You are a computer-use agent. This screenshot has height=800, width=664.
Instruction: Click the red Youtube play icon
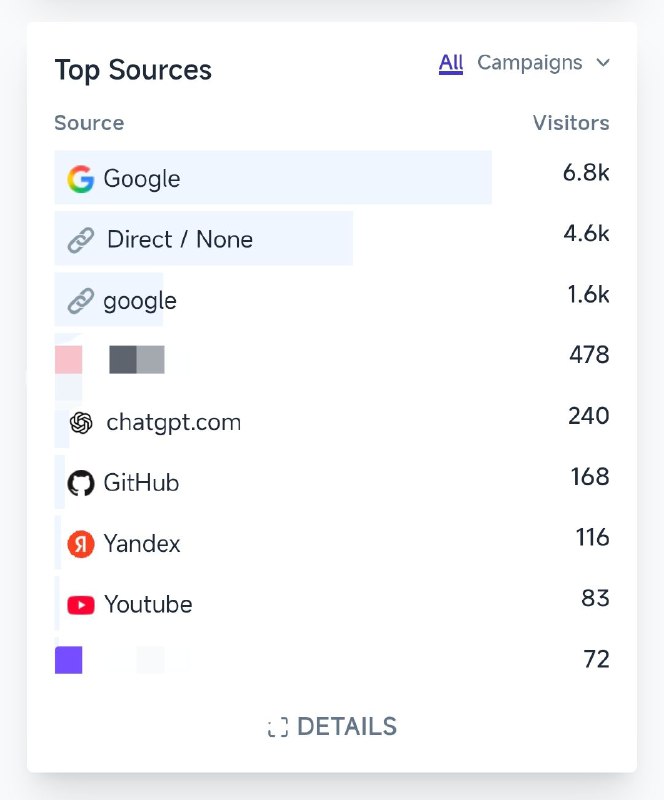pyautogui.click(x=80, y=605)
